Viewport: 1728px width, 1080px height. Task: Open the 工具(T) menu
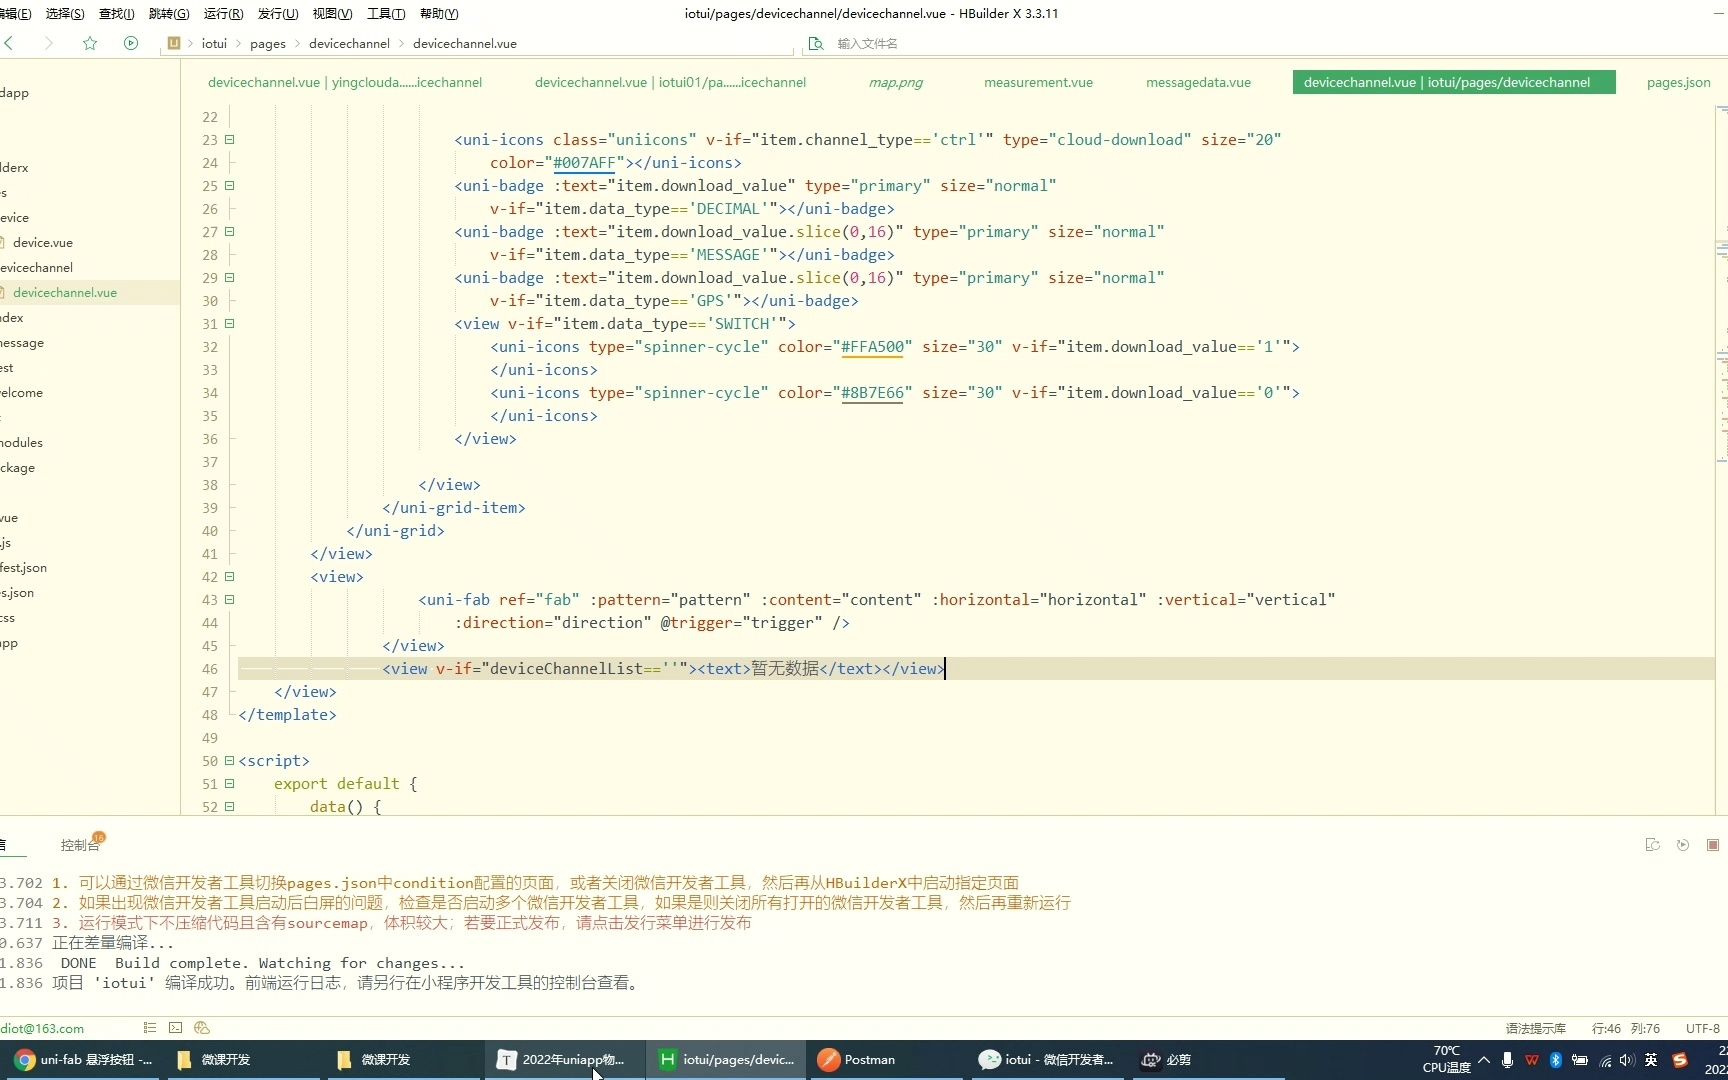pos(386,13)
